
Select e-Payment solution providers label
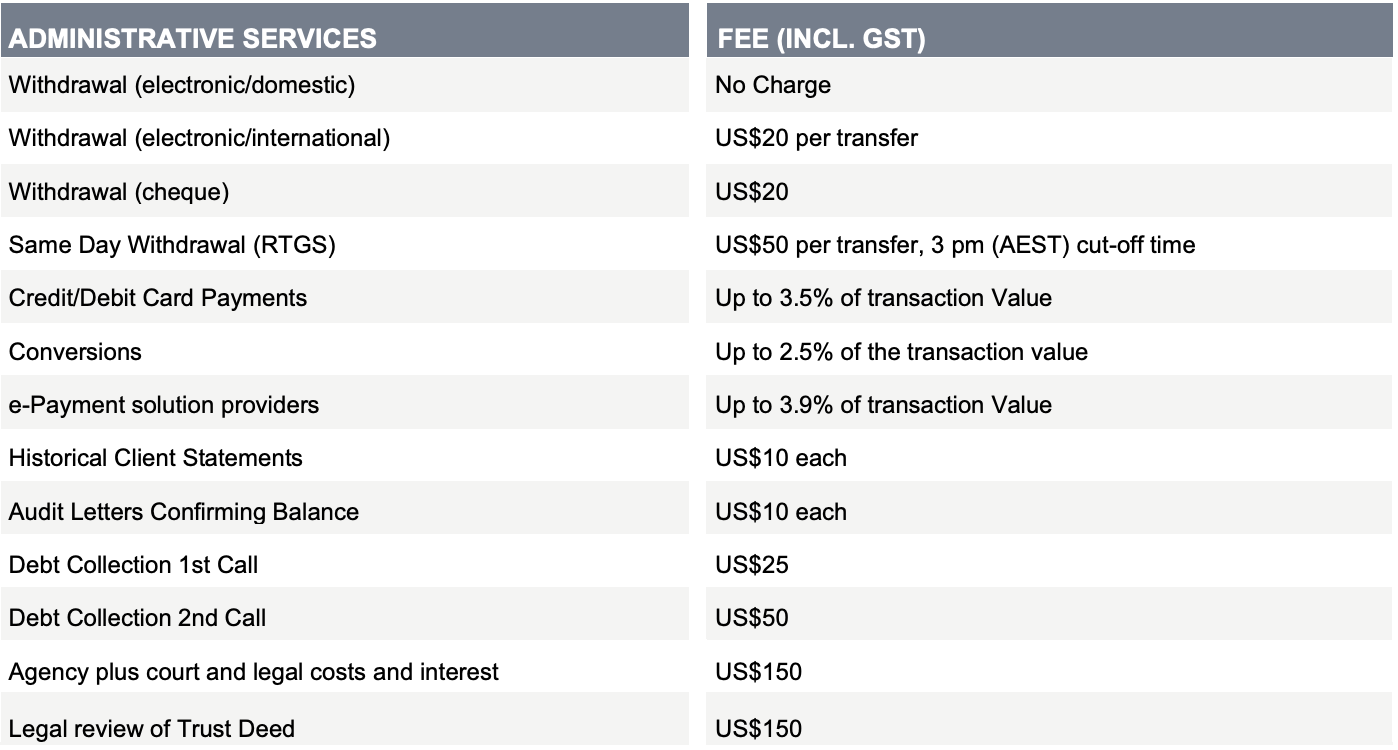[x=164, y=405]
